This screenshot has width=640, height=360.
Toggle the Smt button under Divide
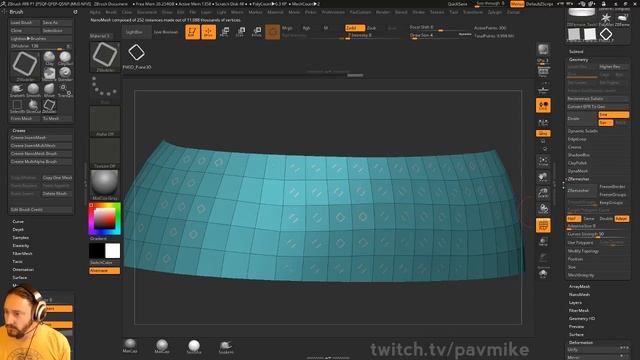(x=614, y=115)
